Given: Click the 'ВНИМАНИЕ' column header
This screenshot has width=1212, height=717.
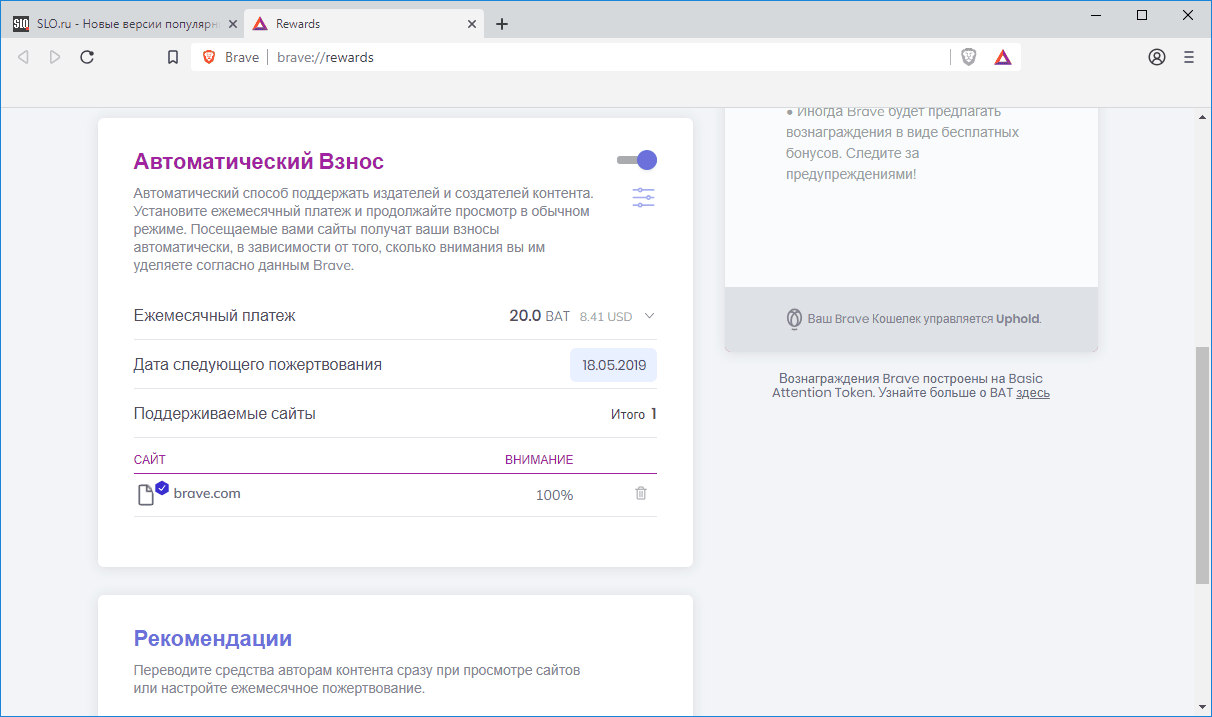Looking at the screenshot, I should (x=539, y=459).
